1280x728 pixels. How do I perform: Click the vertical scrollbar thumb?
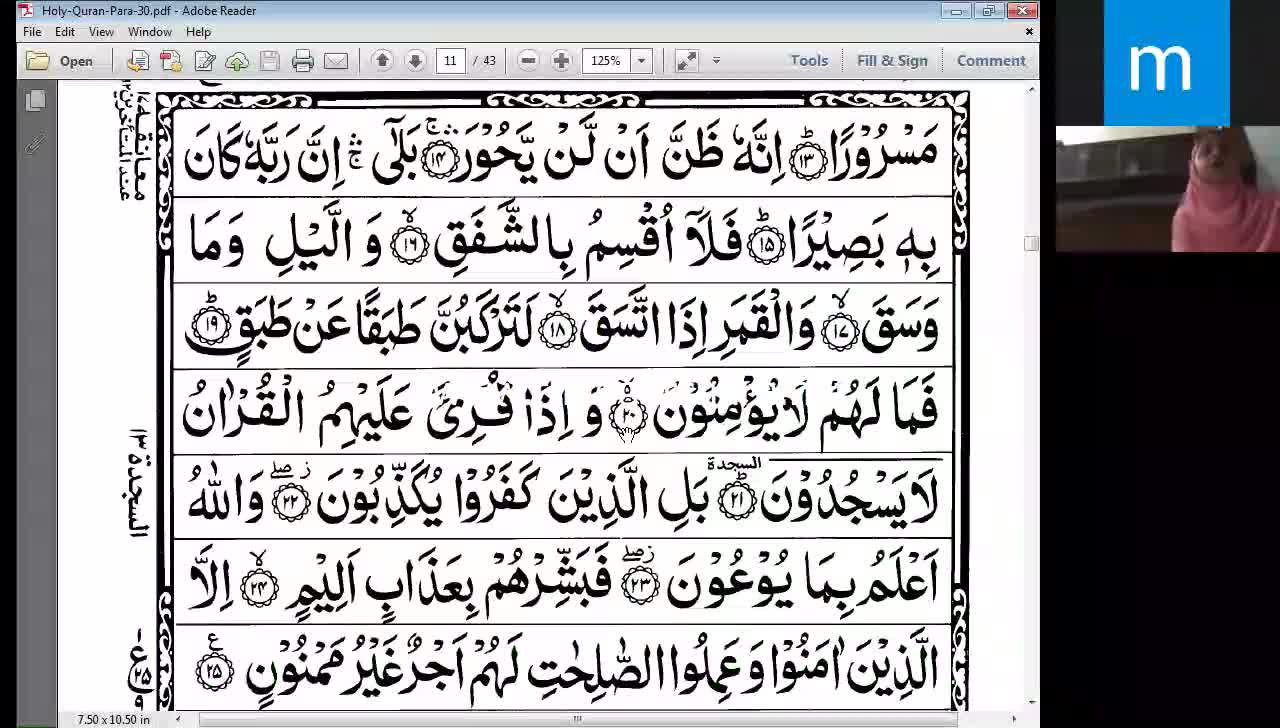[1031, 243]
